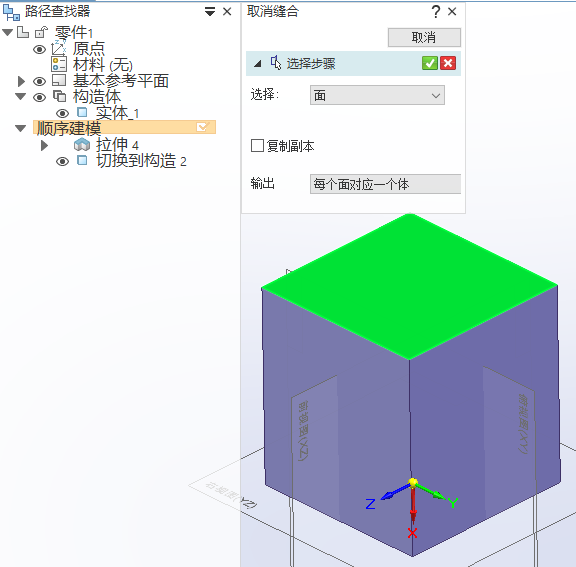Hide the 原点 origin with eye icon
576x567 pixels.
pos(39,49)
